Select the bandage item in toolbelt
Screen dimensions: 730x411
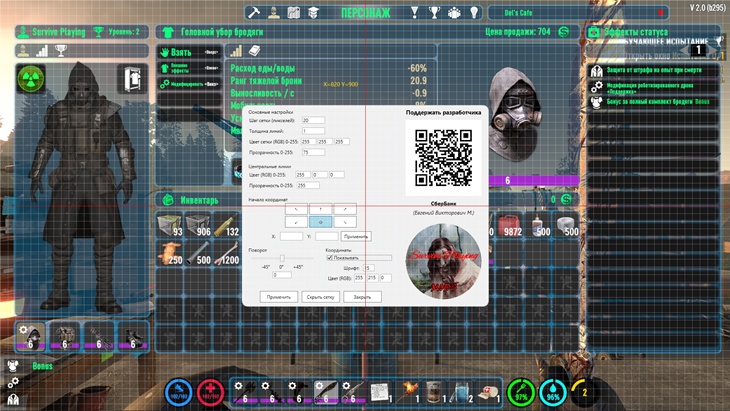coord(488,392)
